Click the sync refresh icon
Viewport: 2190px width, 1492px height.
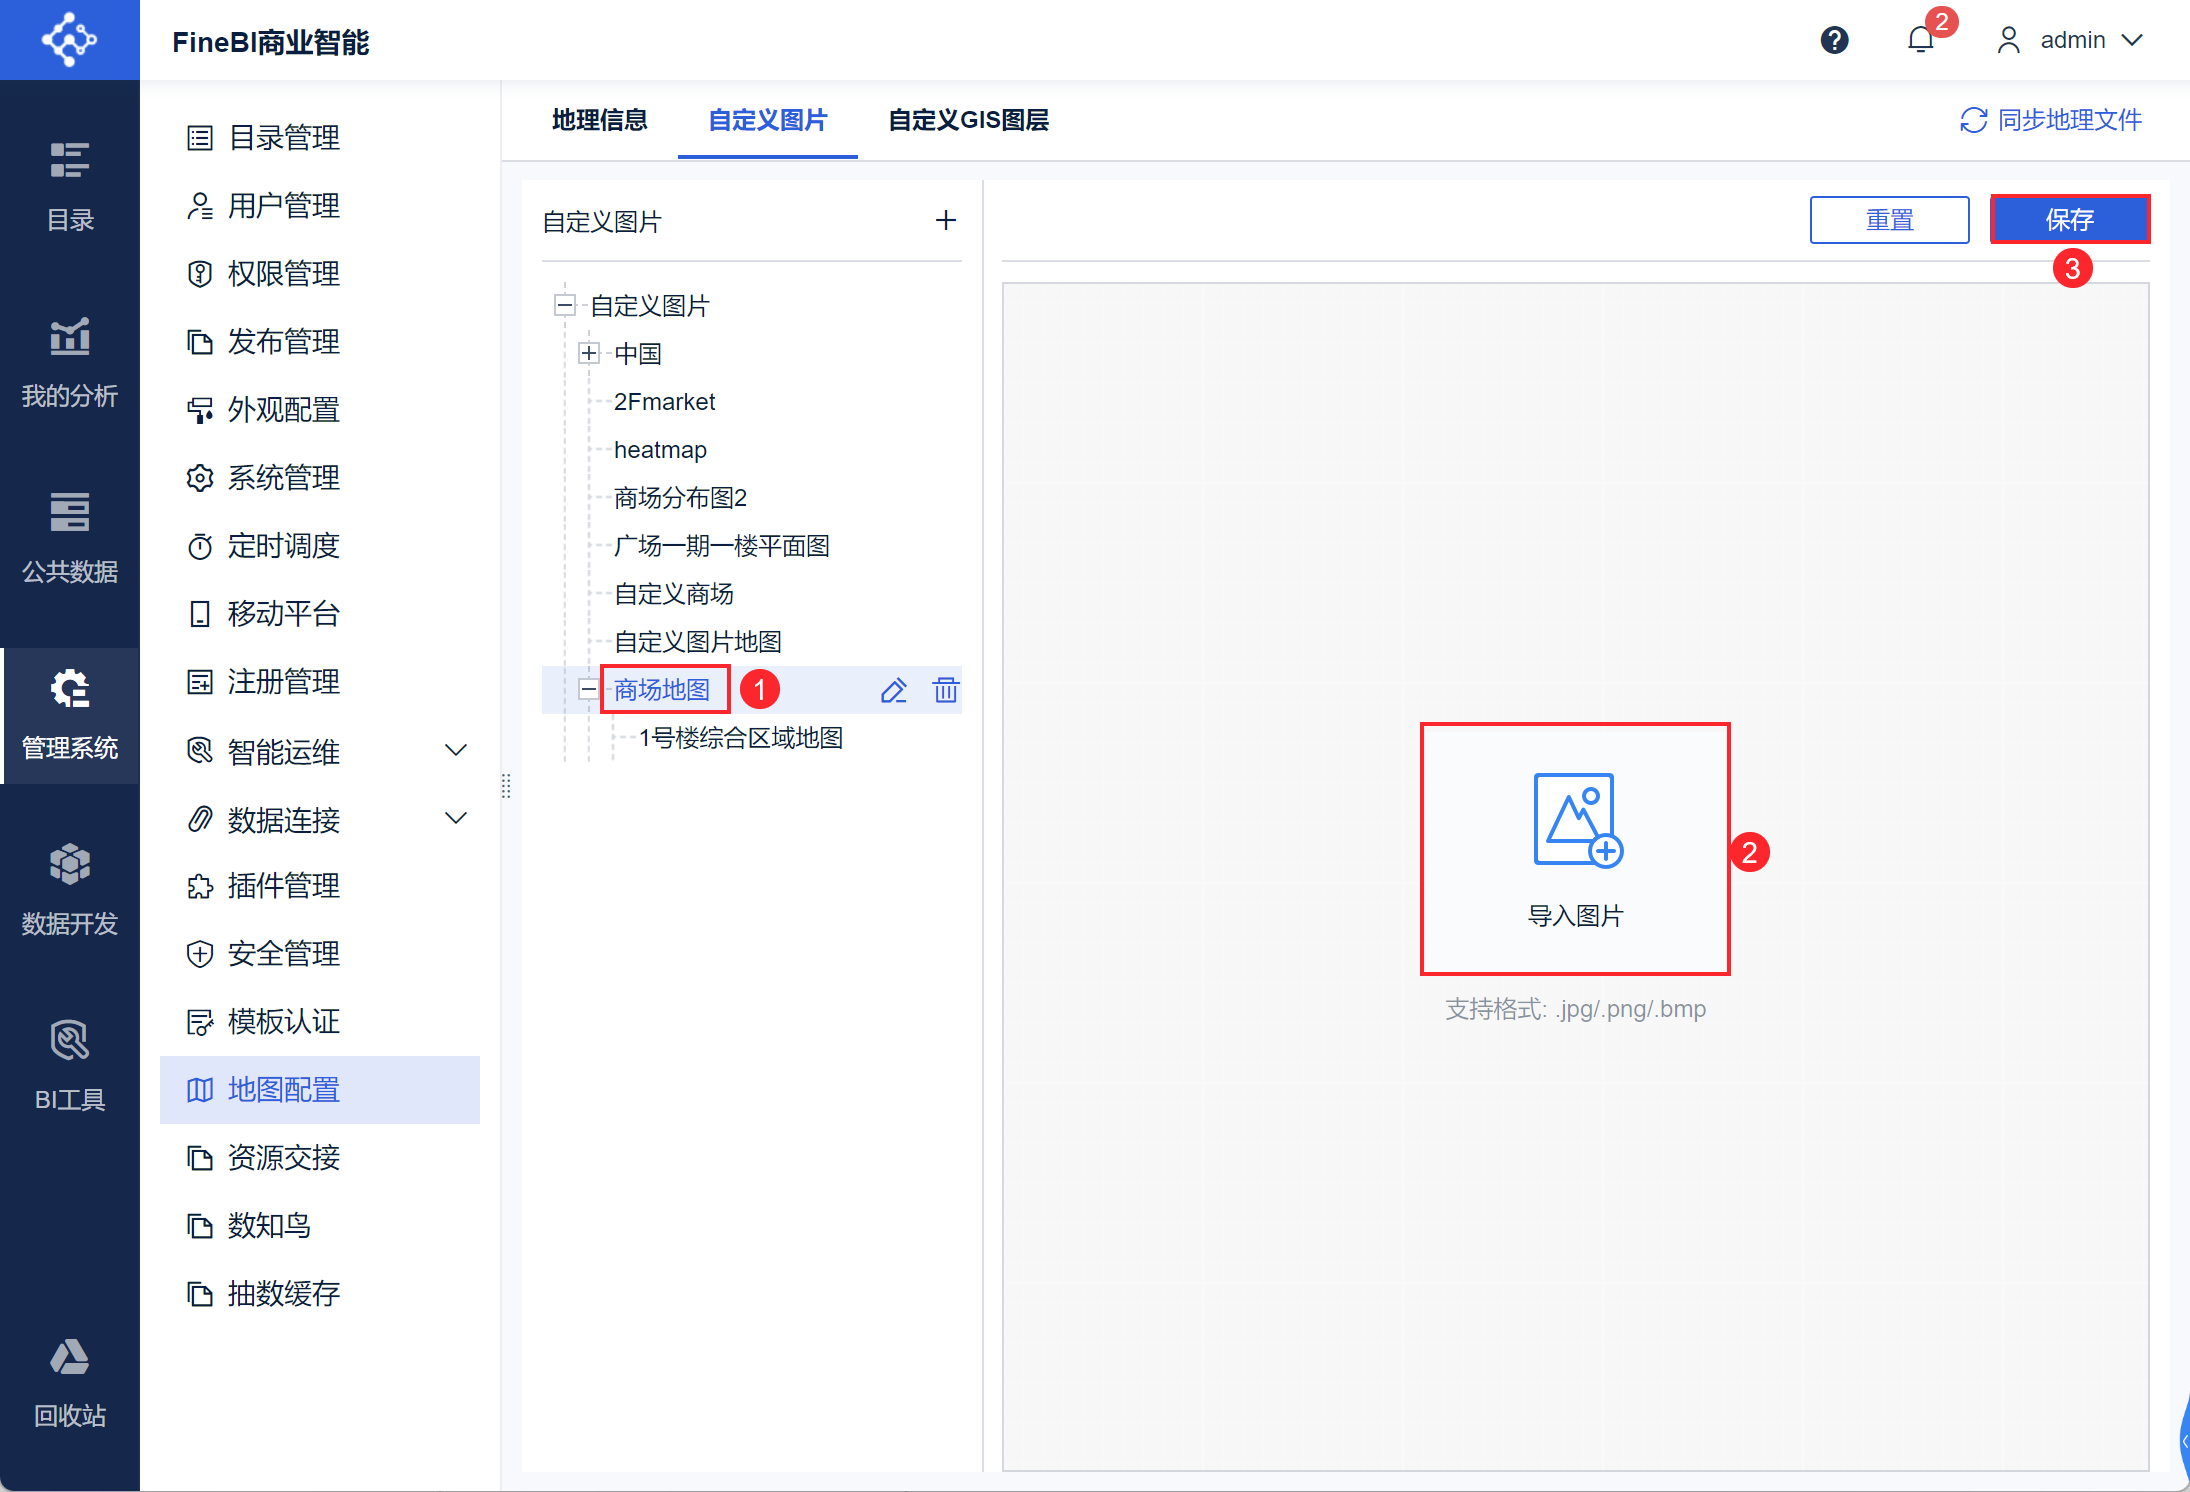click(x=1973, y=120)
